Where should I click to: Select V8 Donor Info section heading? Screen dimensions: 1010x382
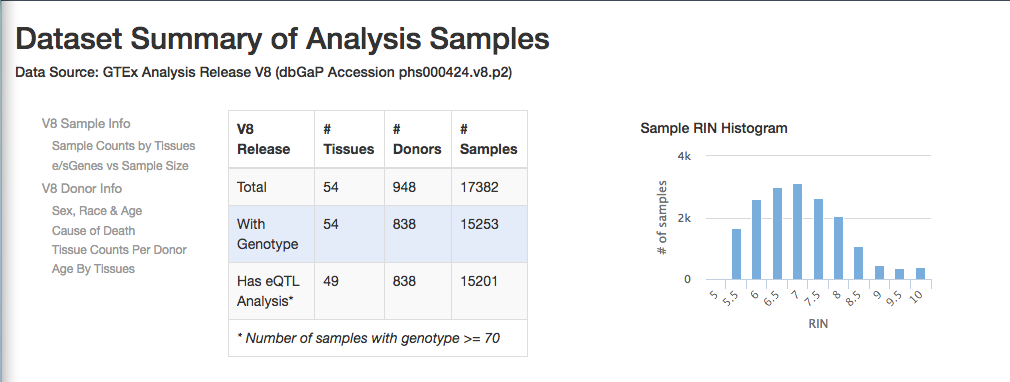point(82,188)
